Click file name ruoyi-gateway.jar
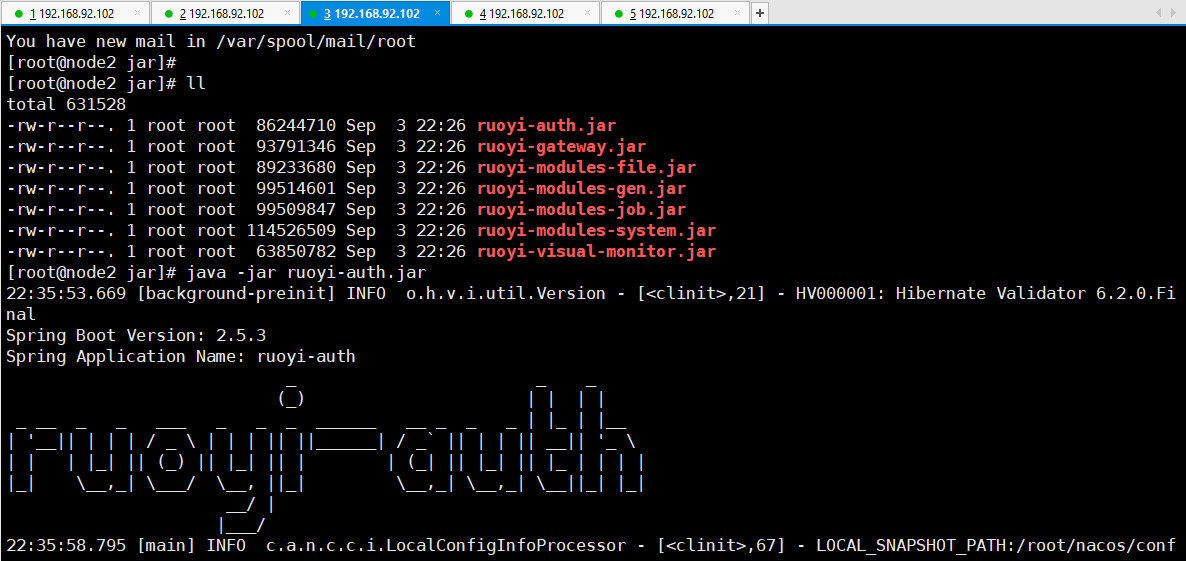Image resolution: width=1186 pixels, height=561 pixels. [x=561, y=146]
